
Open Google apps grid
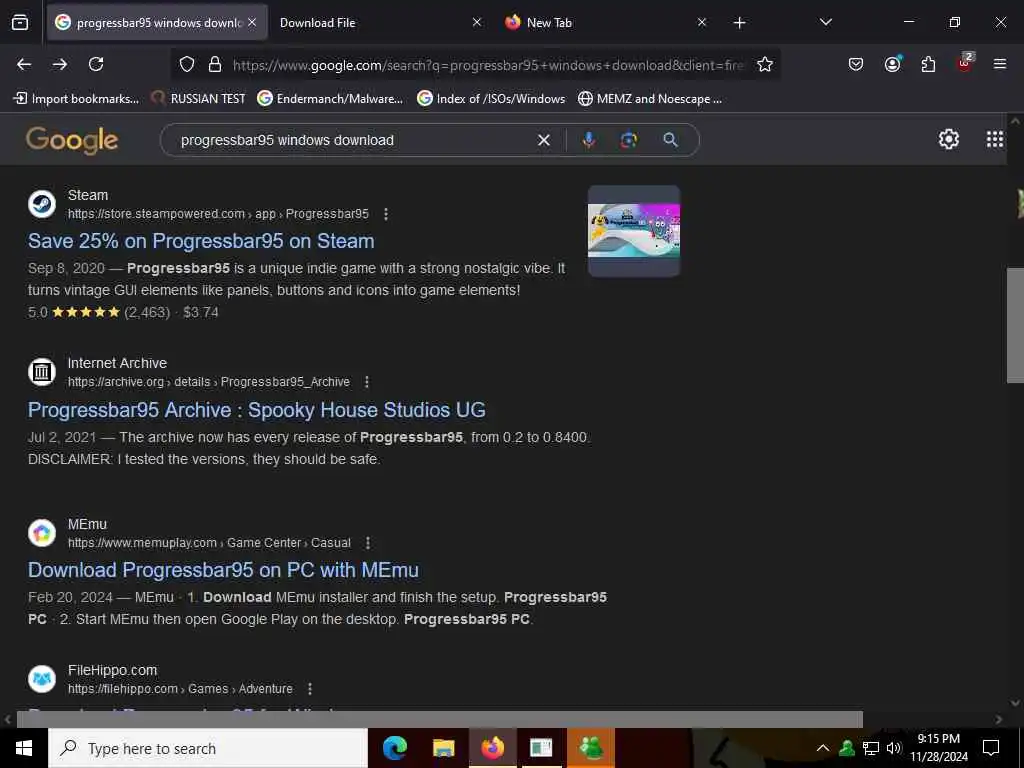[995, 139]
